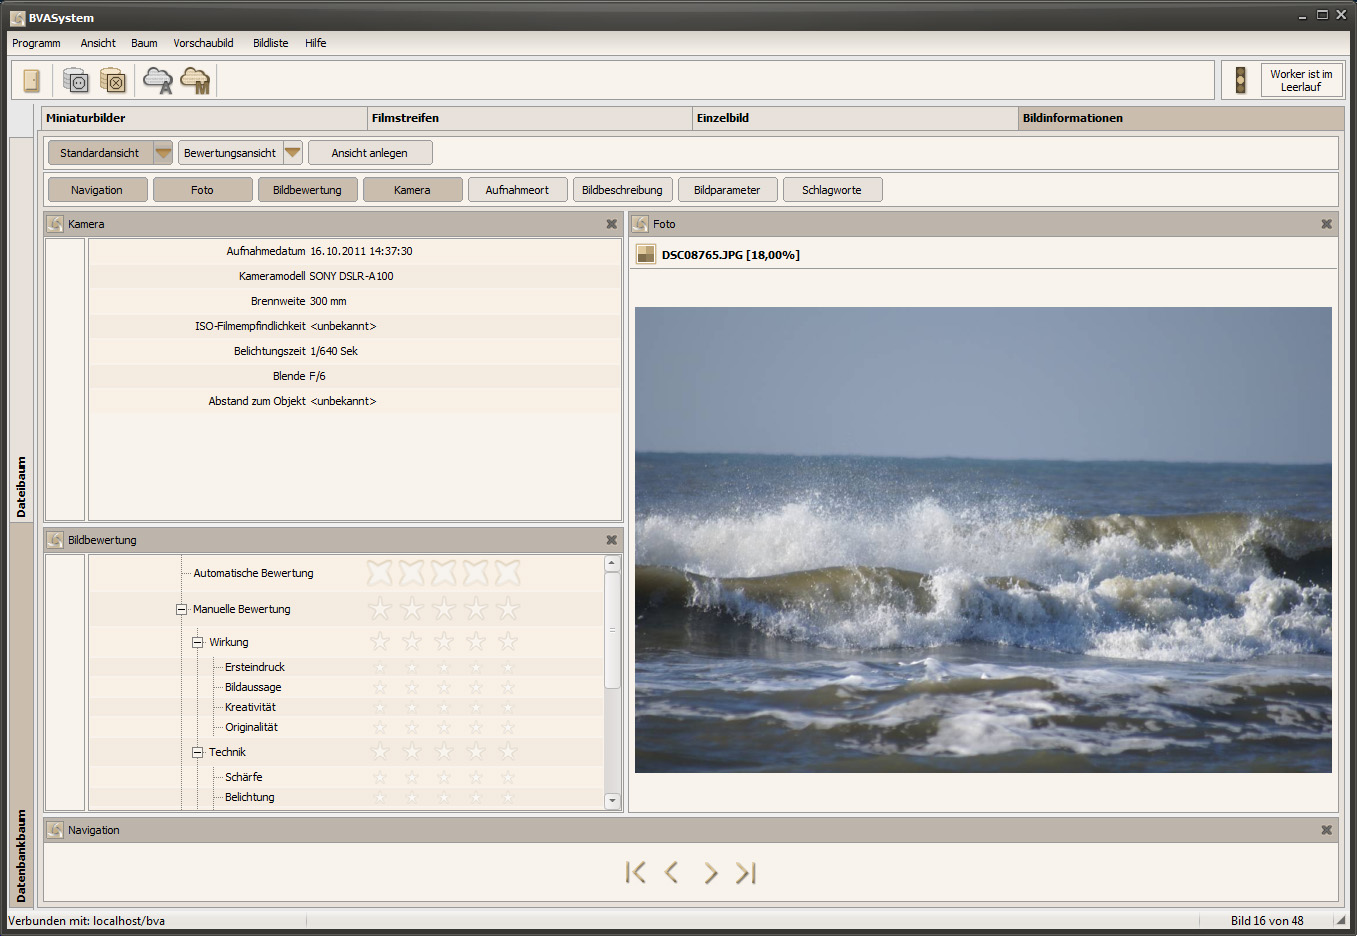Click the cloud icon marked A
The height and width of the screenshot is (936, 1357).
click(158, 80)
